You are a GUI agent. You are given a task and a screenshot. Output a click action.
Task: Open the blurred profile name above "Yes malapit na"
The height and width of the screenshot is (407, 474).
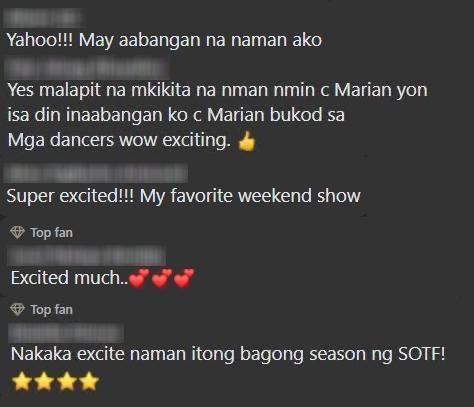pyautogui.click(x=87, y=68)
